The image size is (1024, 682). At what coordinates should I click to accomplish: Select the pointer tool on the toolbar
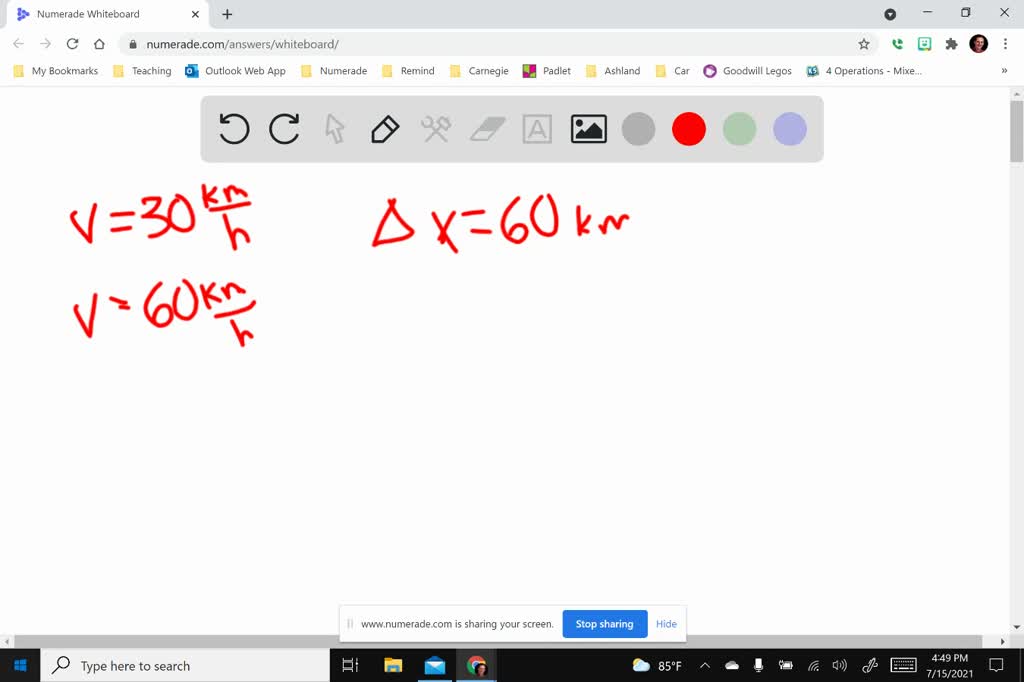click(x=334, y=128)
